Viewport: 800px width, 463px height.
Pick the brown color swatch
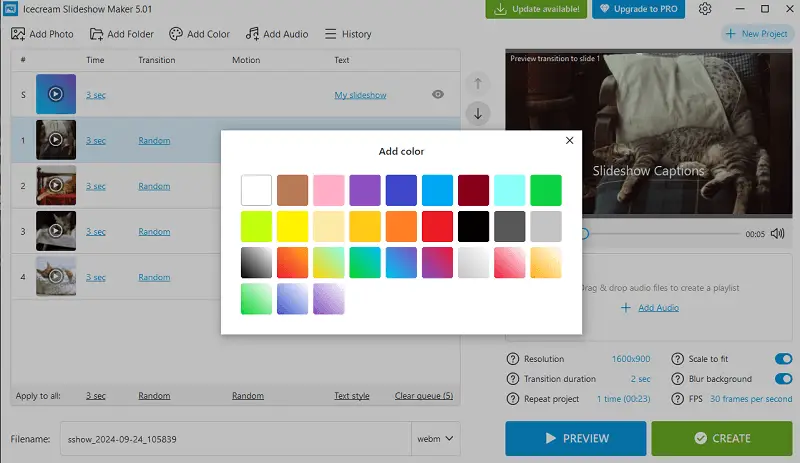tap(292, 190)
